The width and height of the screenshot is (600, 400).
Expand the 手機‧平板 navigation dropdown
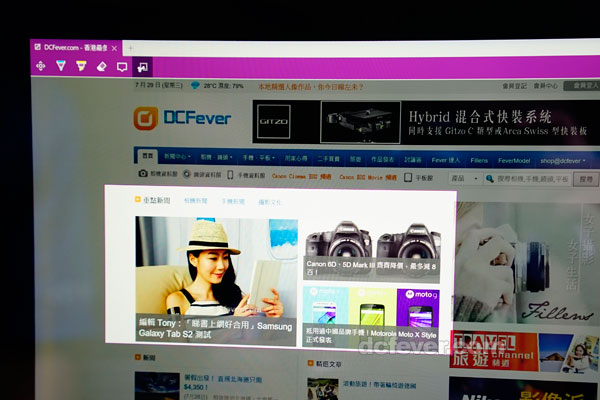coord(258,158)
